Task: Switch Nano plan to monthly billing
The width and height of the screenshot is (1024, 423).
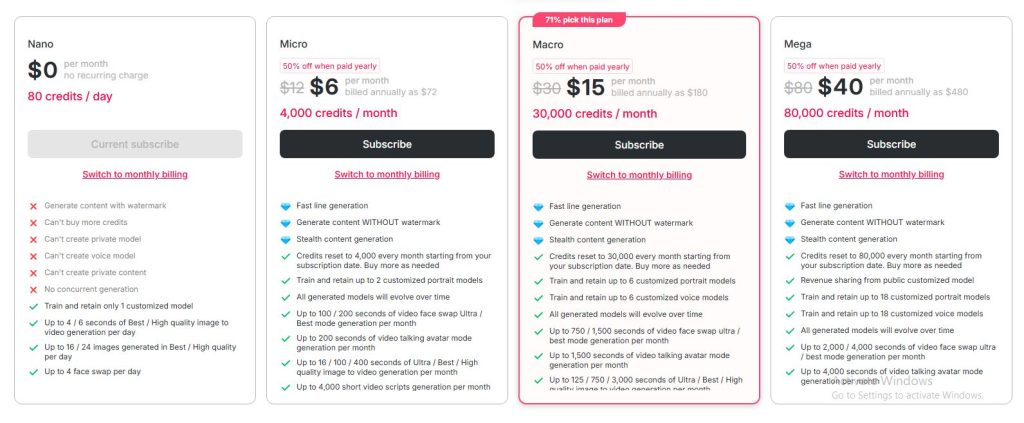Action: pos(135,174)
